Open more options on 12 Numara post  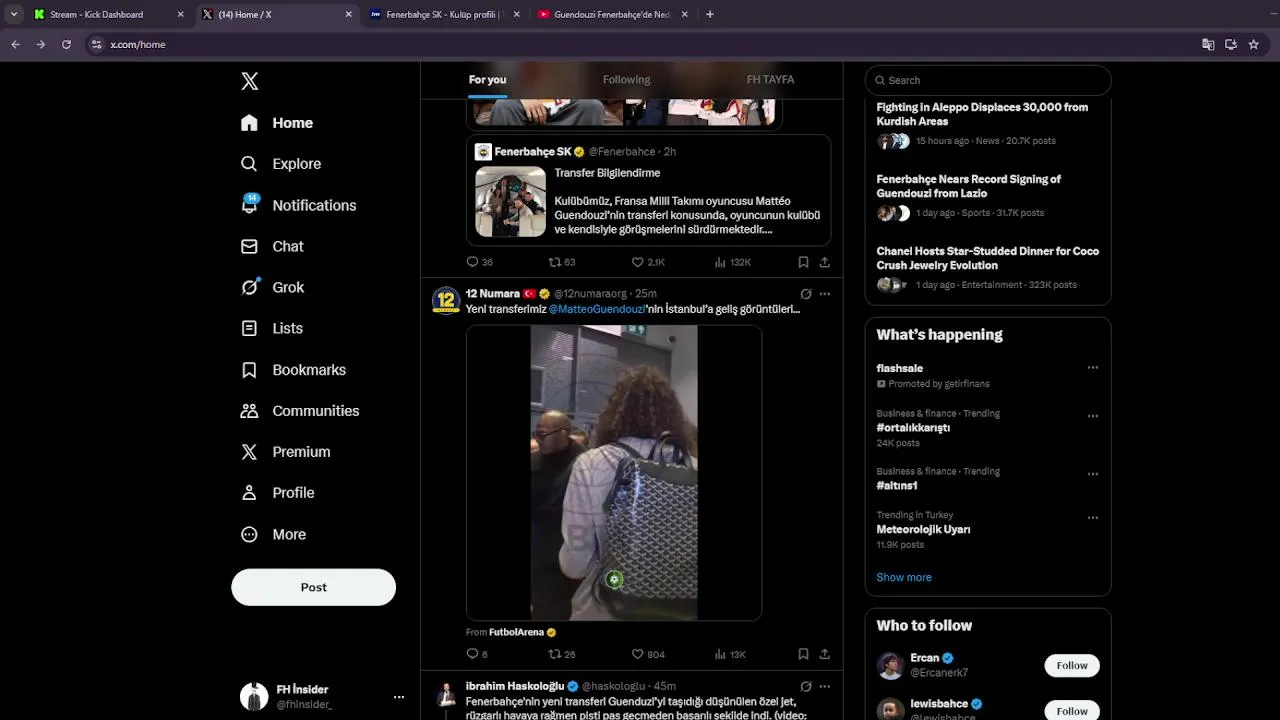tap(825, 294)
